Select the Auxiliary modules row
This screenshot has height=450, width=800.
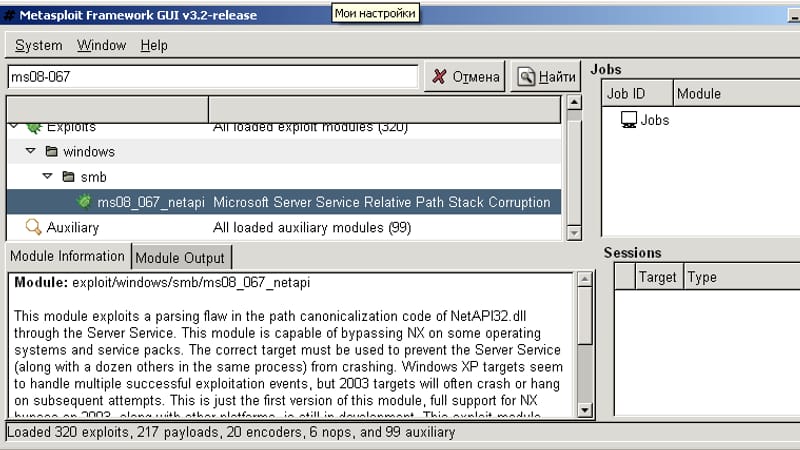point(284,228)
